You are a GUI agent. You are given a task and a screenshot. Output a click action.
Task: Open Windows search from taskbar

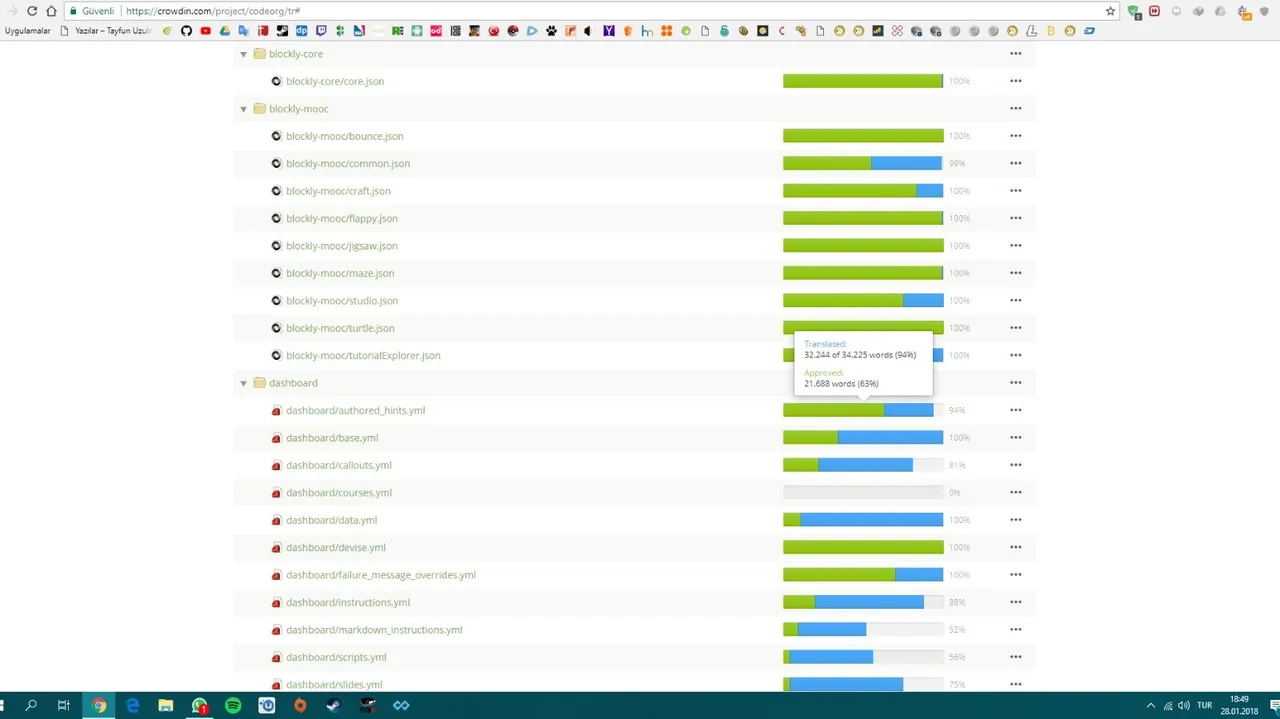[x=31, y=705]
